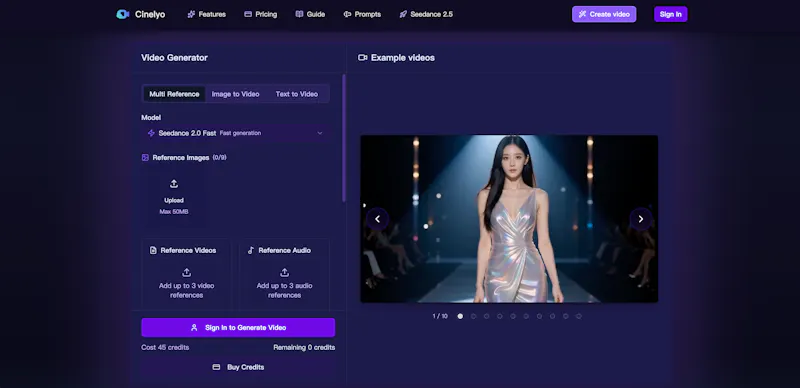The height and width of the screenshot is (388, 800).
Task: Select the first carousel dot
Action: coord(460,317)
